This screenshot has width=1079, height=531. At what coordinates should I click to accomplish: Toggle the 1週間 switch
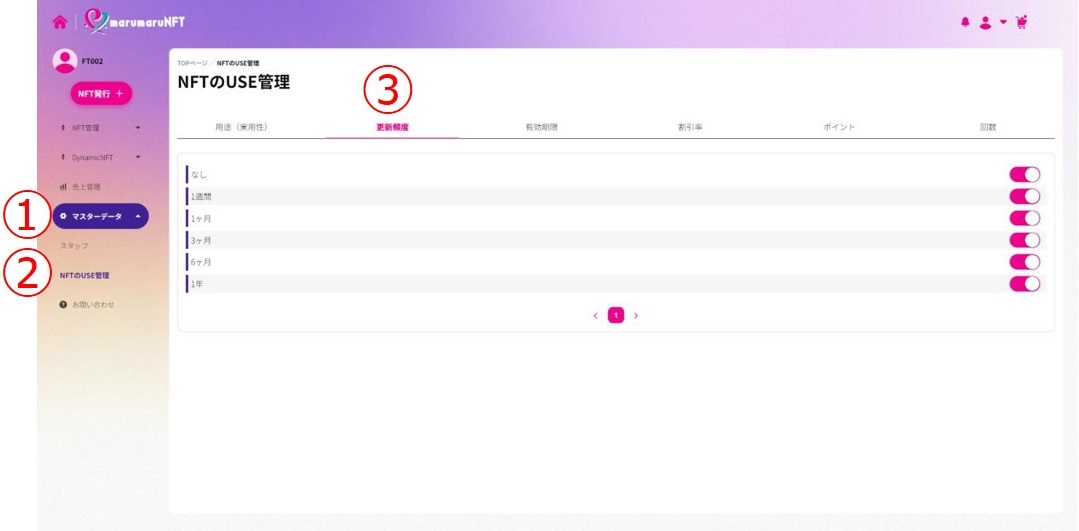1025,197
